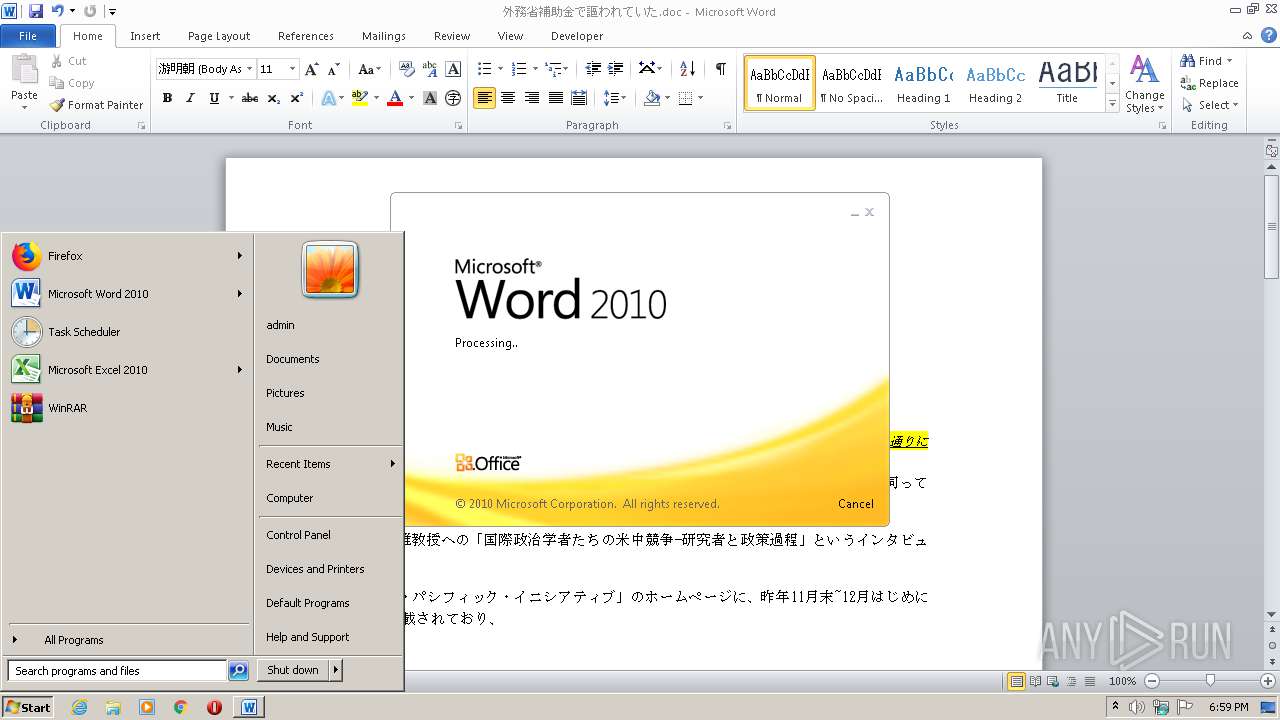Click Align Text Right icon
This screenshot has height=720, width=1280.
[x=532, y=98]
